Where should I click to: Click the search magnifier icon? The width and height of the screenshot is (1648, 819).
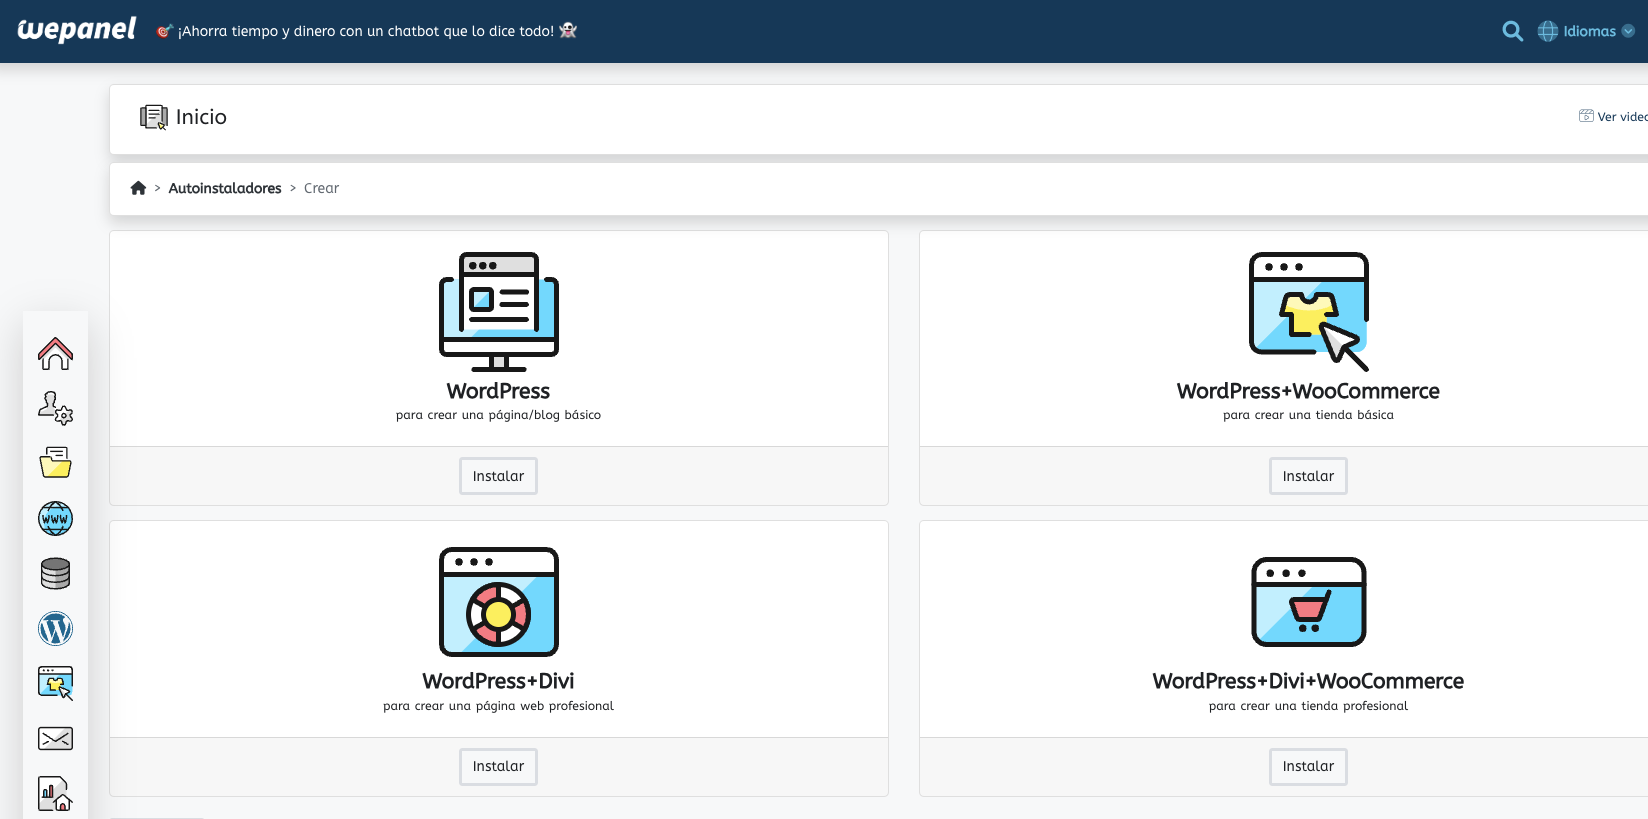[x=1512, y=31]
